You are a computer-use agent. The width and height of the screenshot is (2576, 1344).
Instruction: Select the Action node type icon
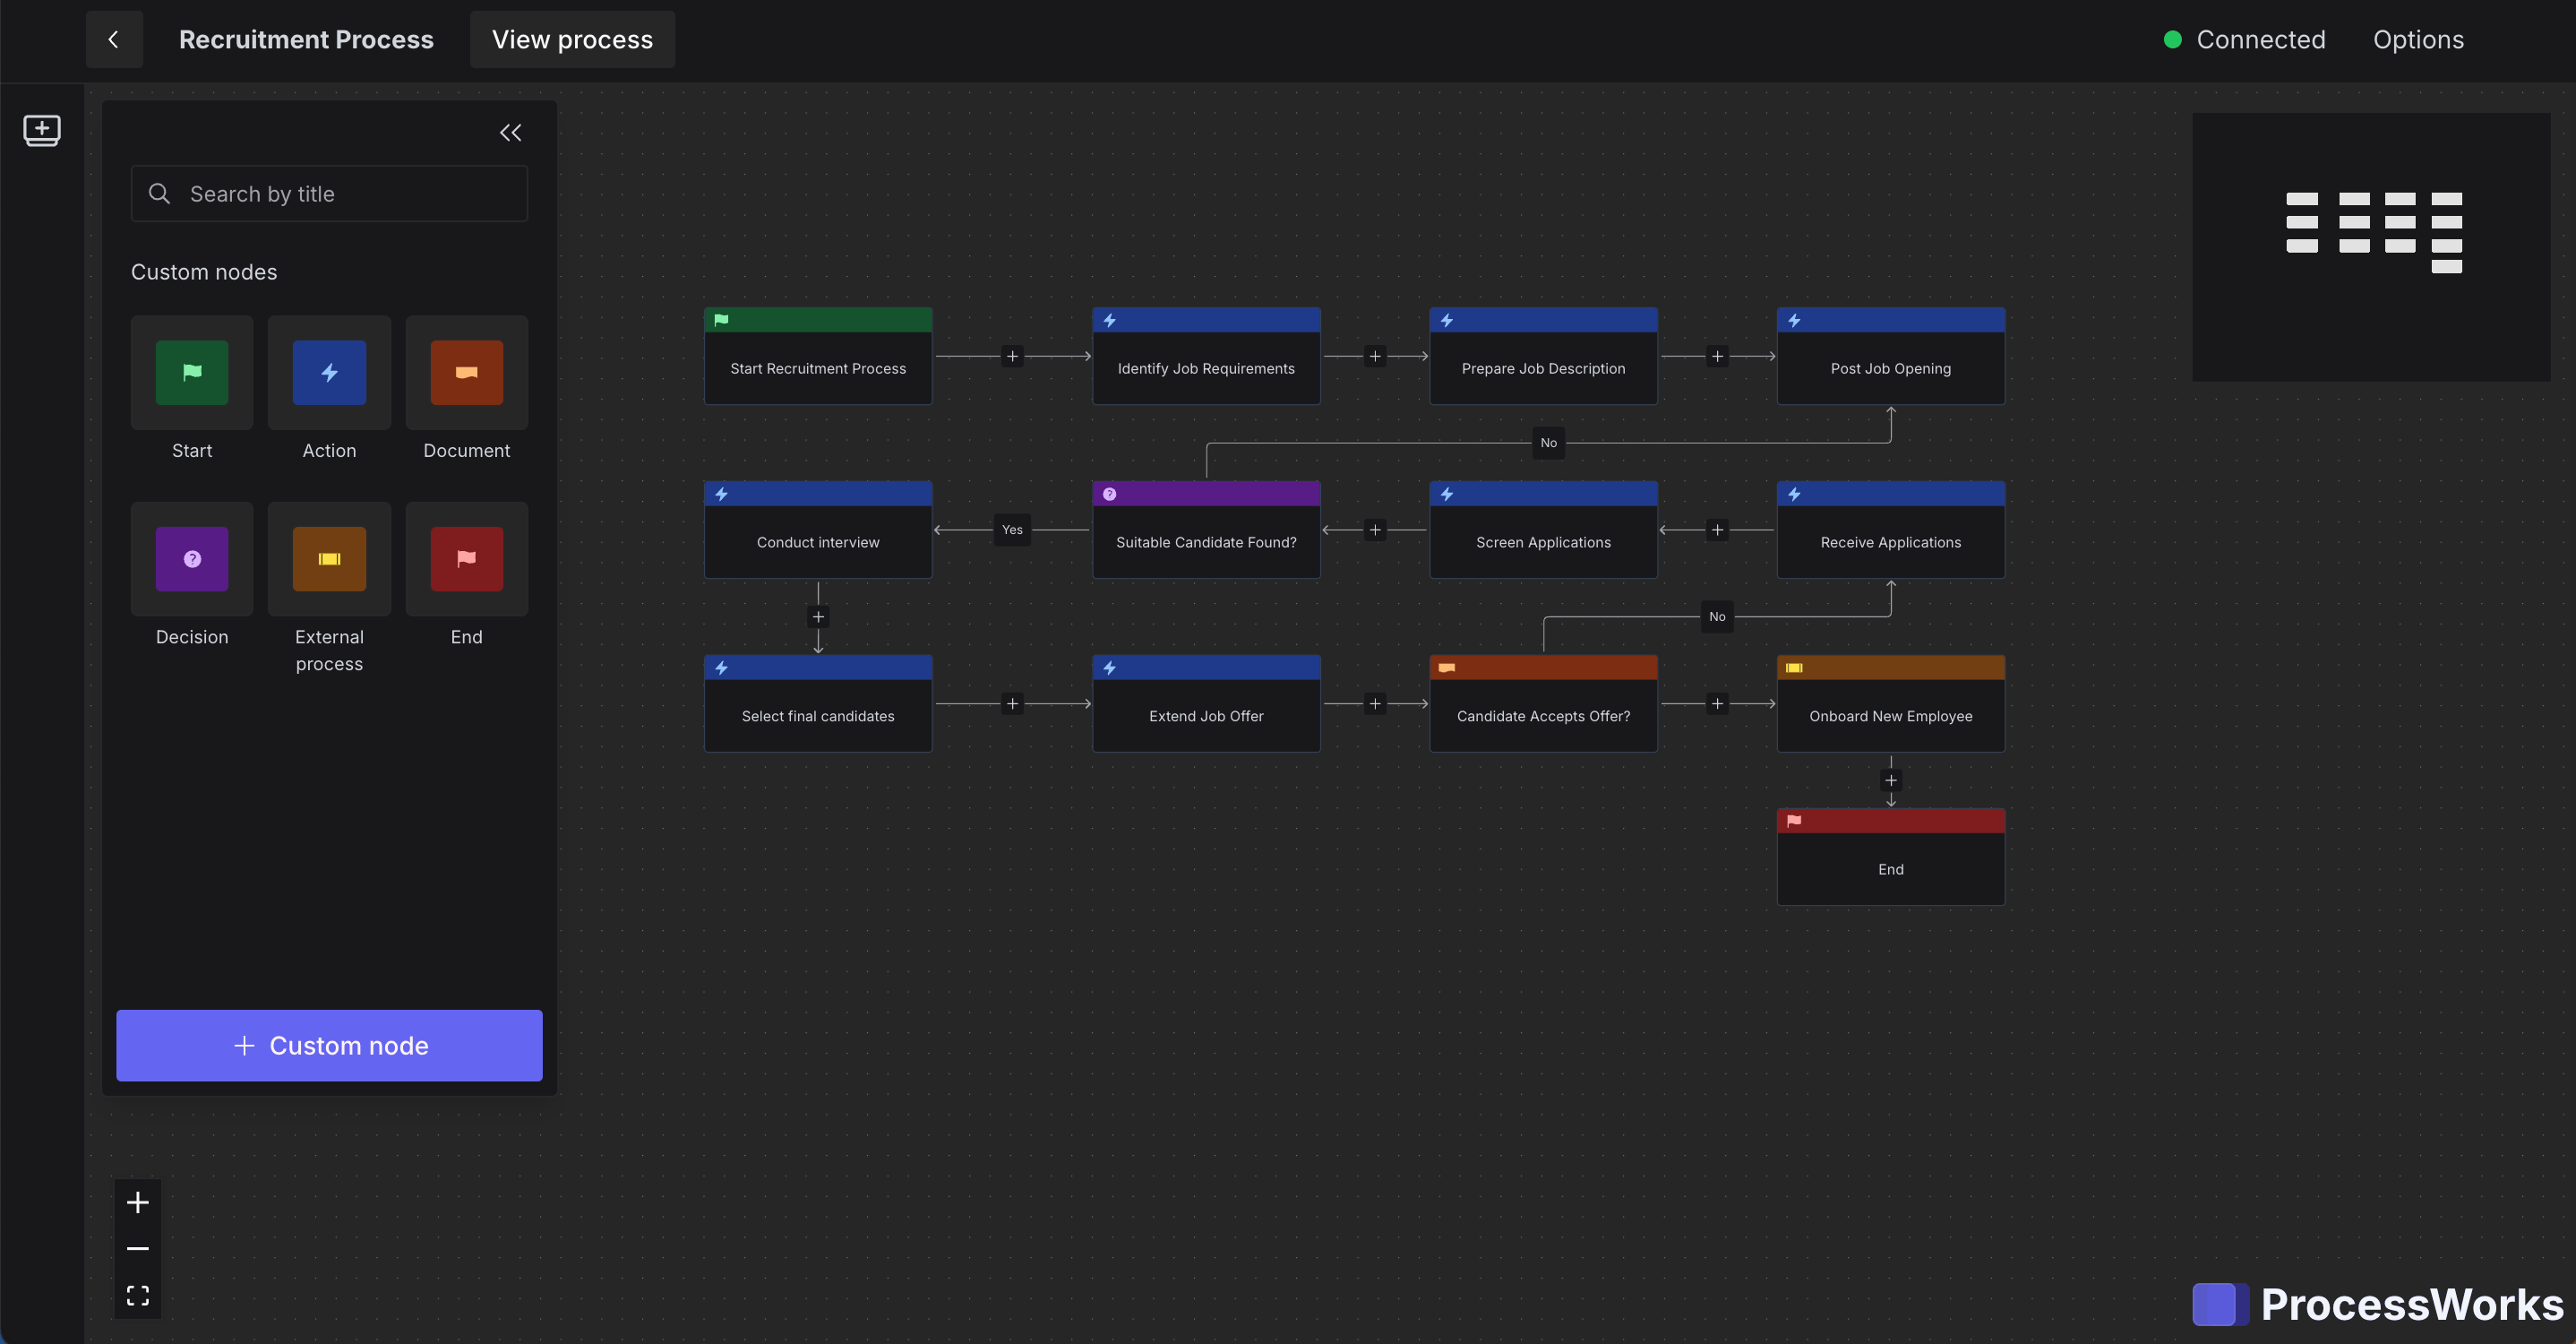329,373
